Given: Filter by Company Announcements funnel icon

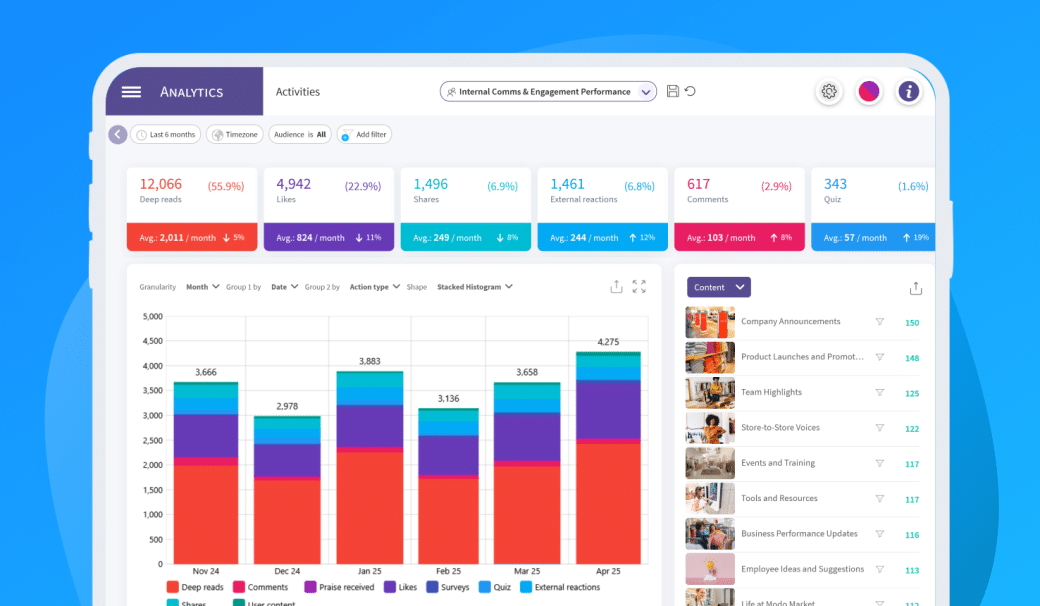Looking at the screenshot, I should point(880,322).
